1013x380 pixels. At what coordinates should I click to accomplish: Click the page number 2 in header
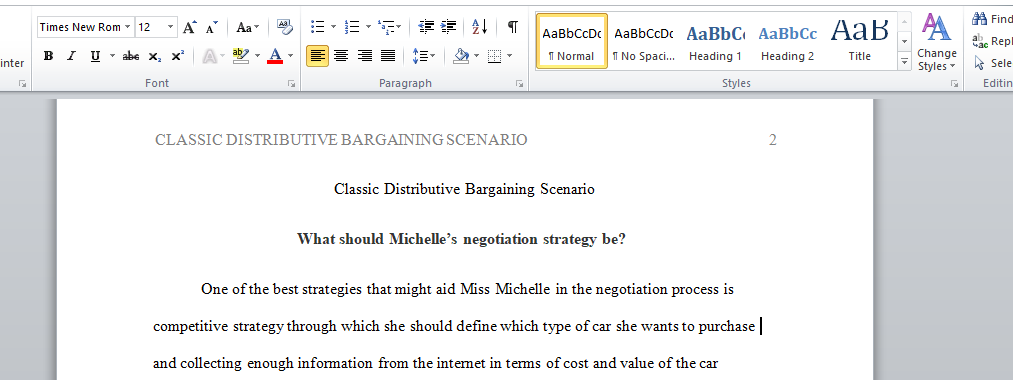pyautogui.click(x=773, y=140)
